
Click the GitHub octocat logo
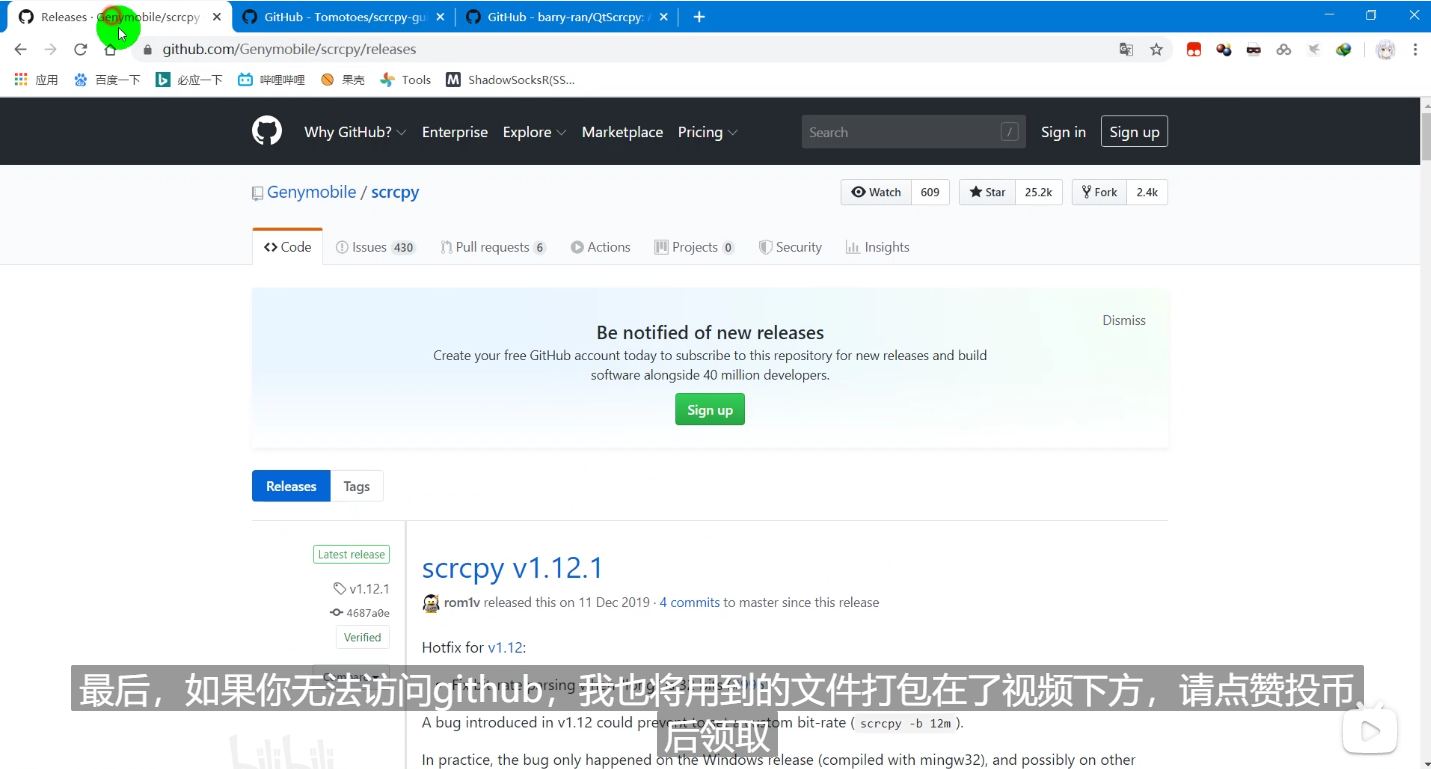[266, 130]
